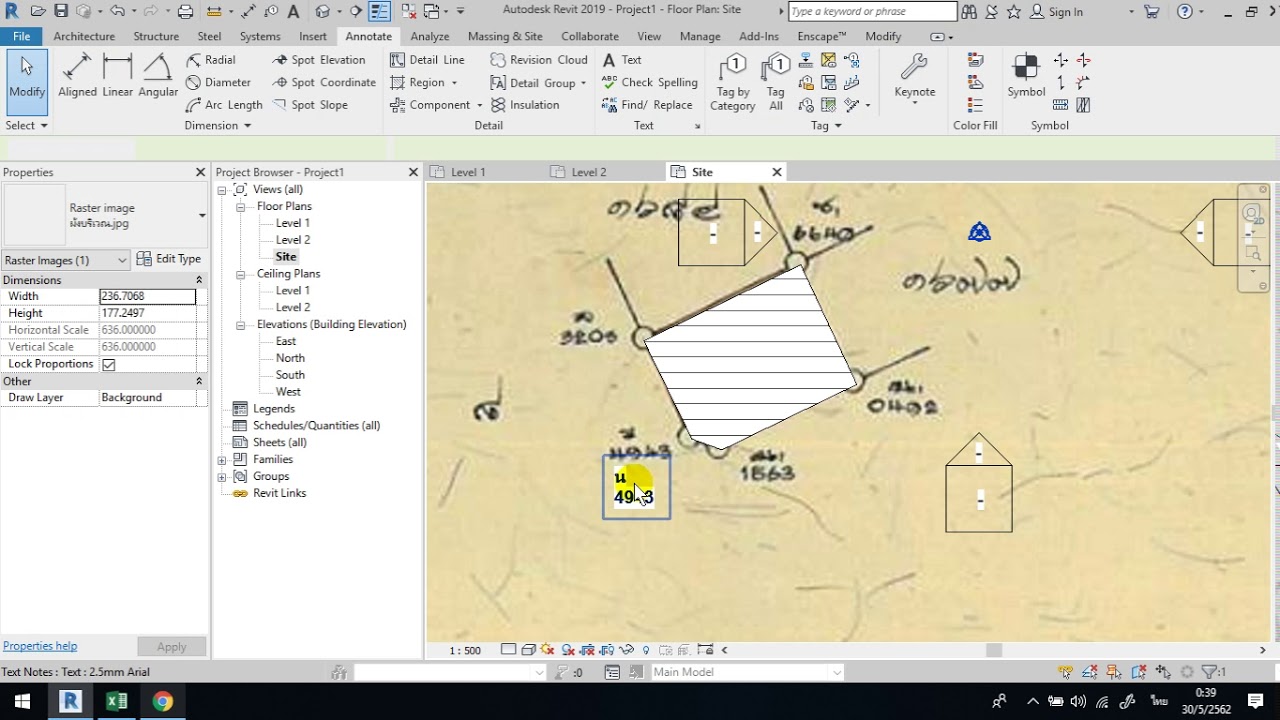Expand the Groups tree node
Image resolution: width=1280 pixels, height=720 pixels.
pyautogui.click(x=222, y=477)
